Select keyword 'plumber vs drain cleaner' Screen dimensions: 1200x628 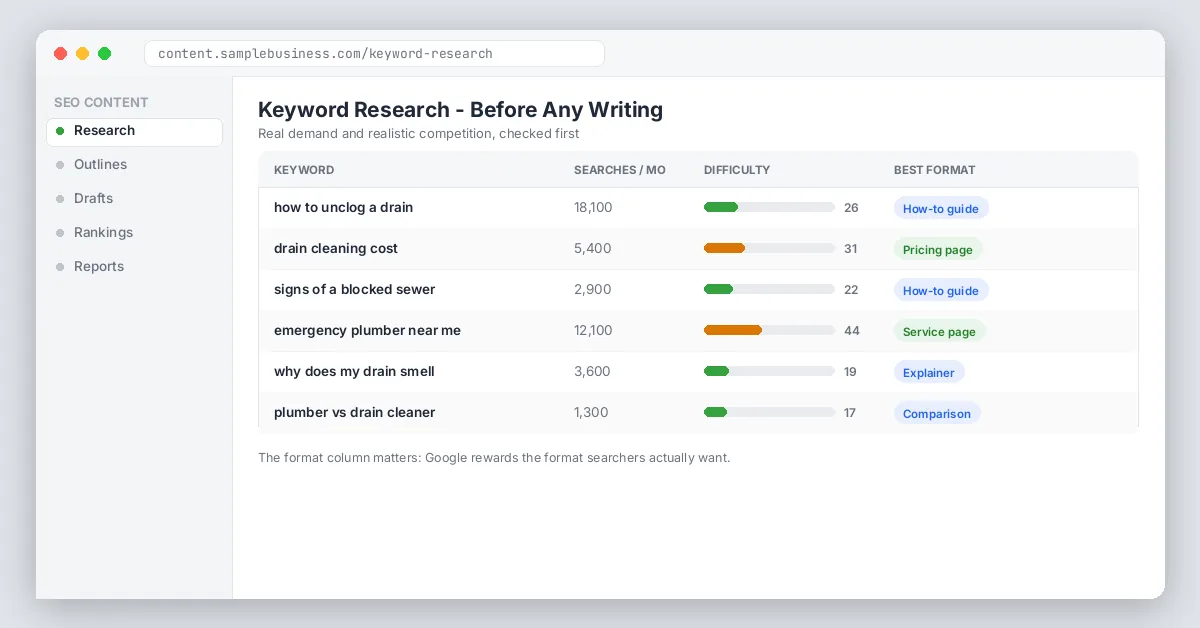click(x=354, y=413)
